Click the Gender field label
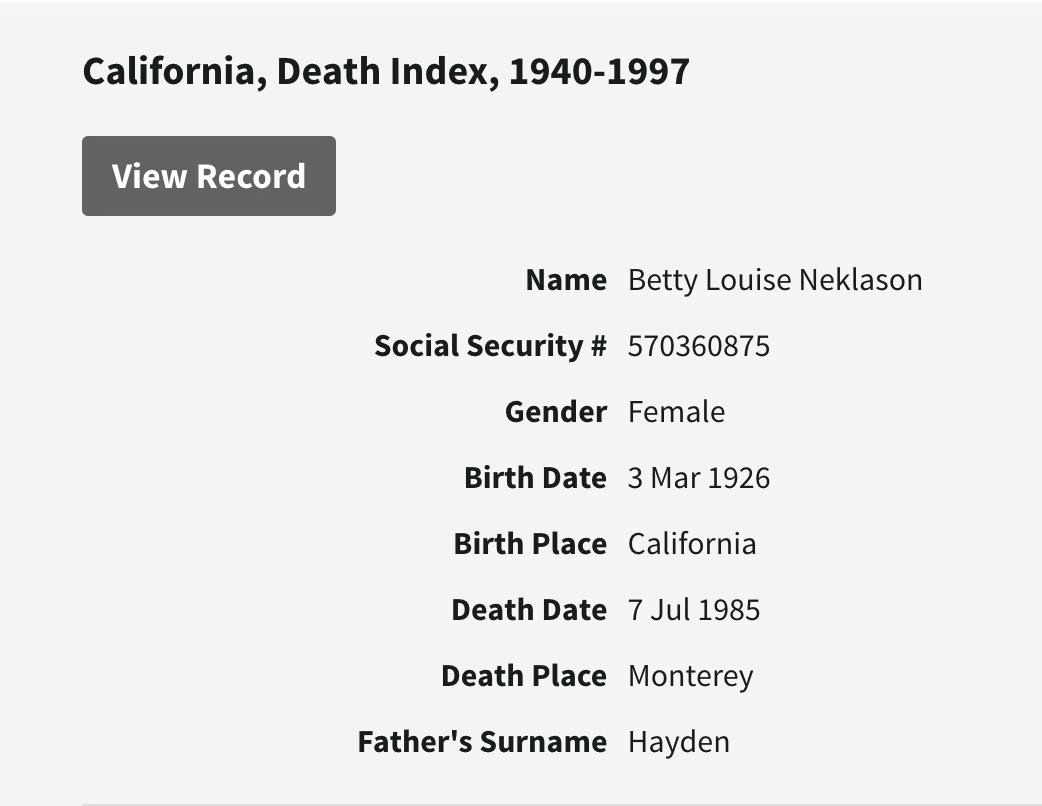This screenshot has width=1042, height=806. 555,412
